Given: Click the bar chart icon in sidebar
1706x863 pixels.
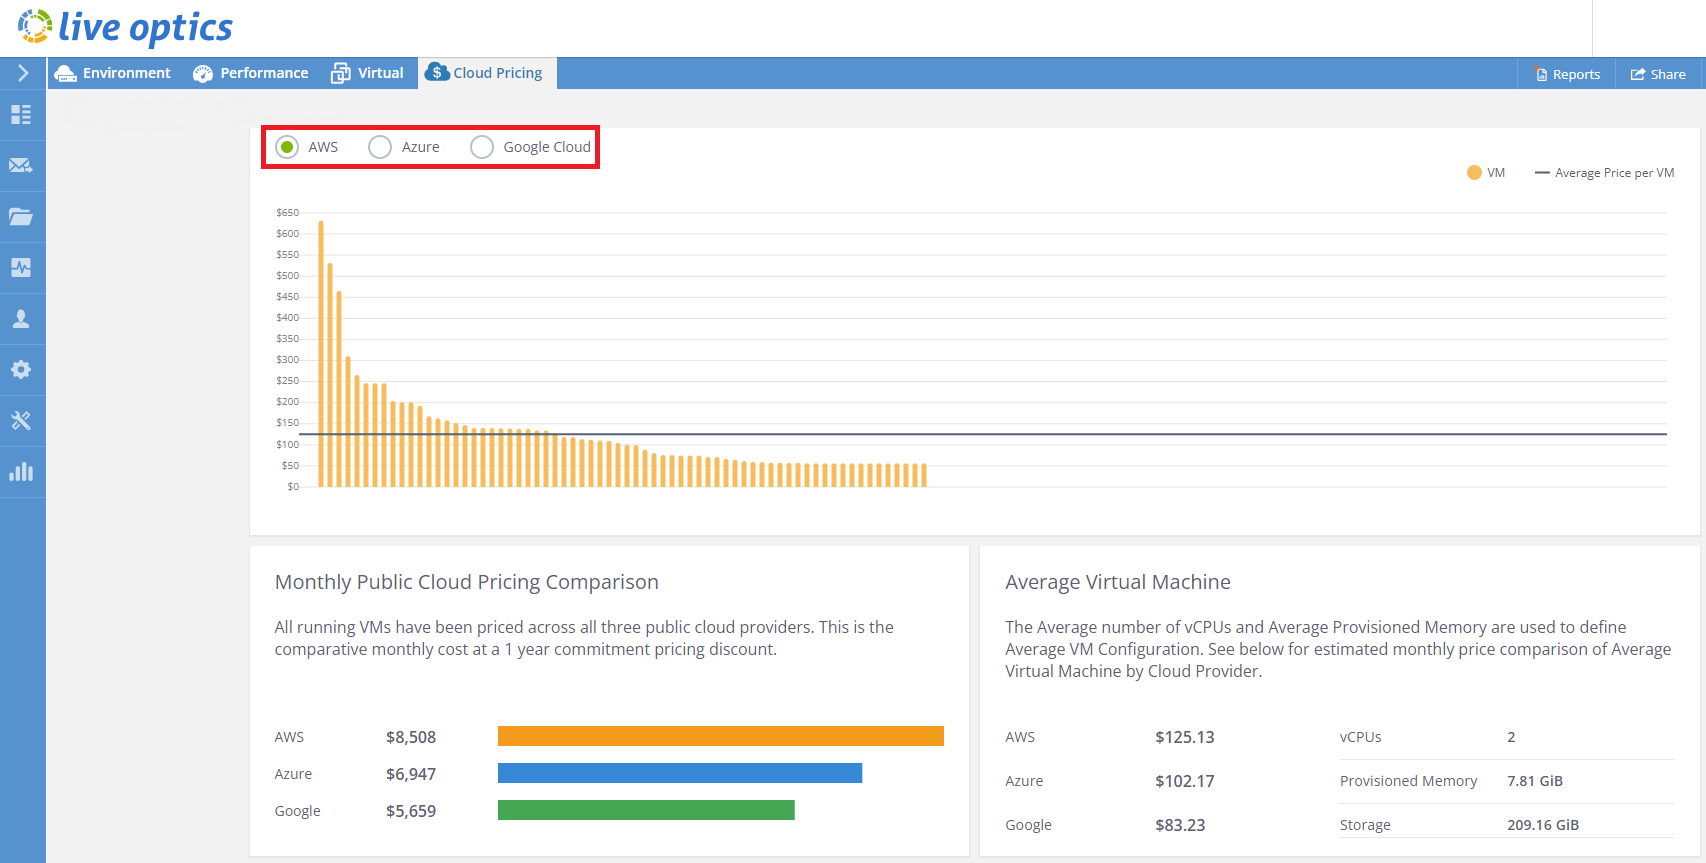Looking at the screenshot, I should click(x=21, y=471).
